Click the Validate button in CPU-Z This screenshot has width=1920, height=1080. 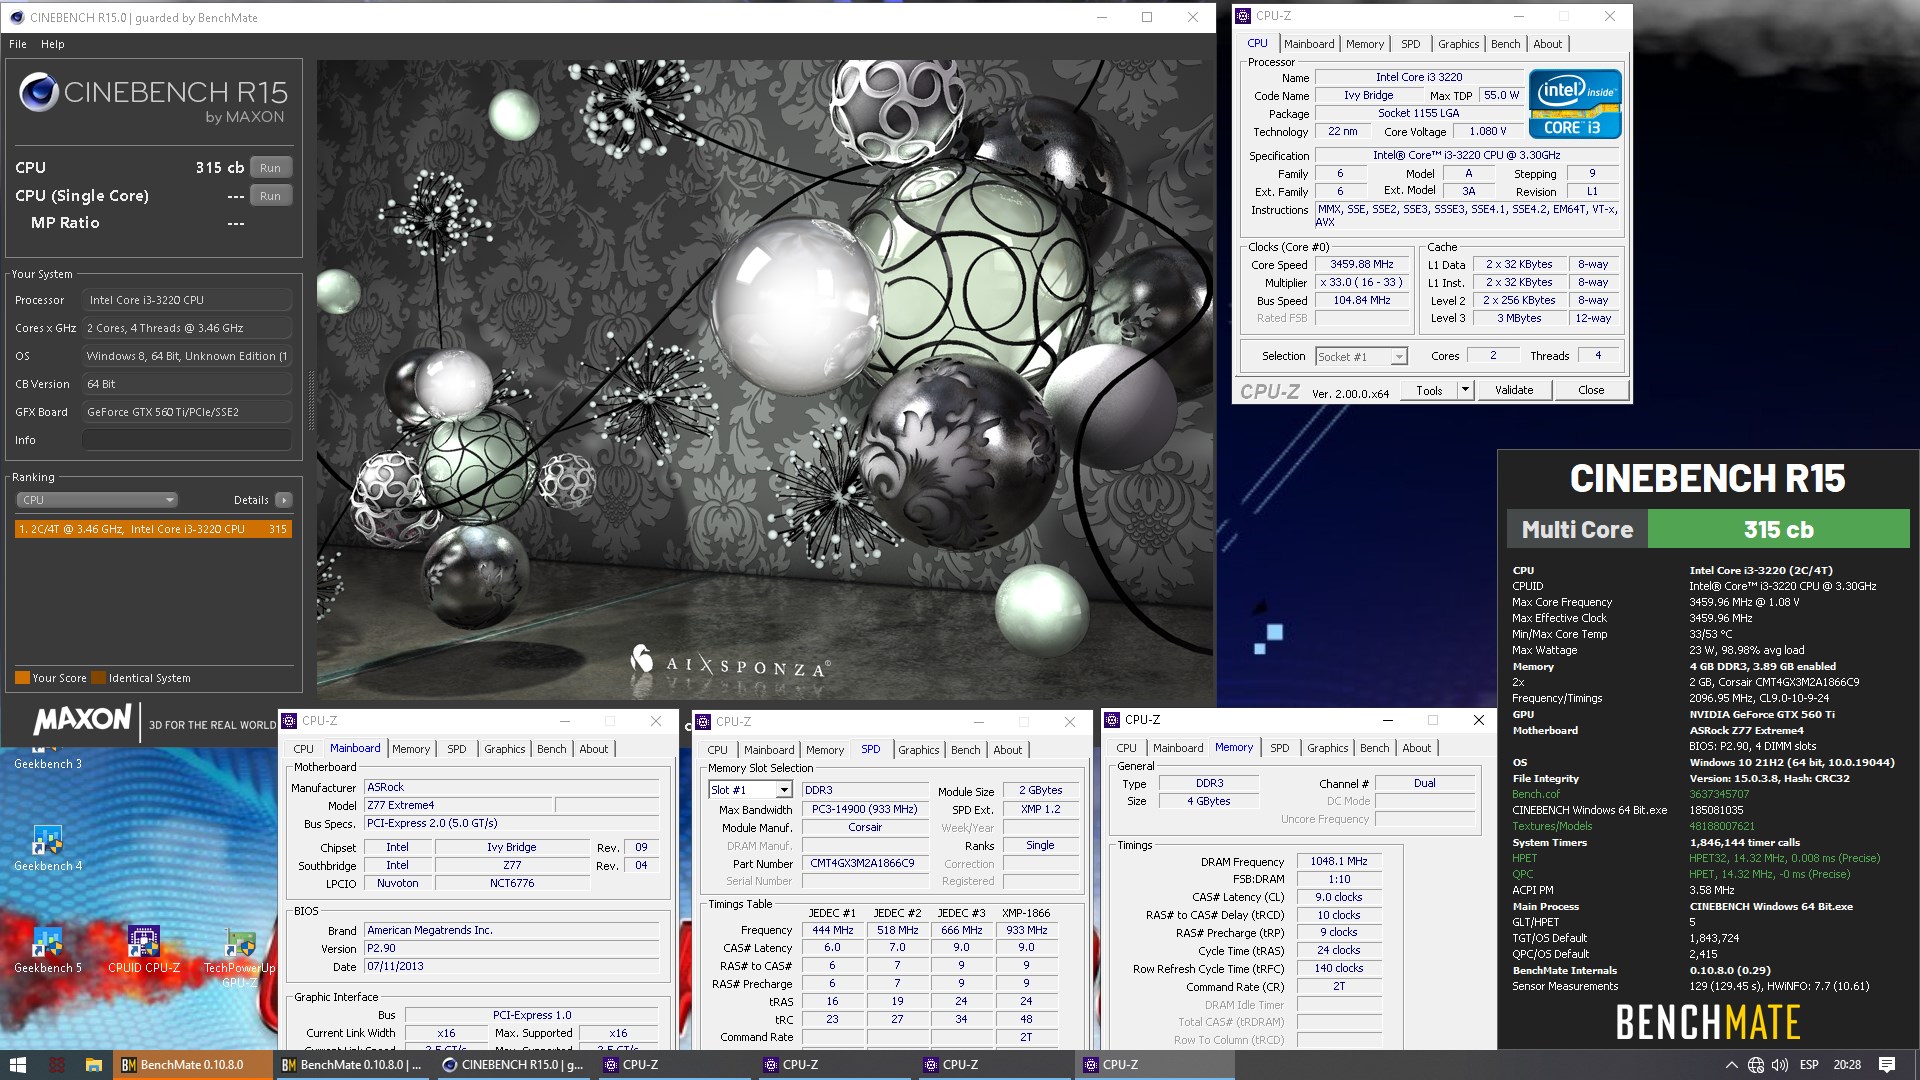click(x=1514, y=390)
